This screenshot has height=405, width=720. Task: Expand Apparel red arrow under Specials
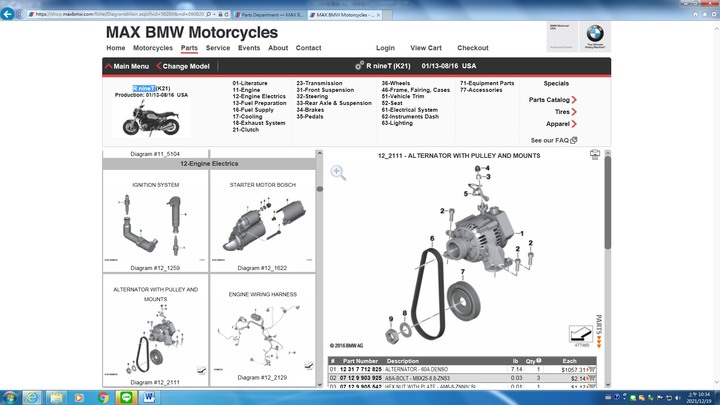(574, 124)
